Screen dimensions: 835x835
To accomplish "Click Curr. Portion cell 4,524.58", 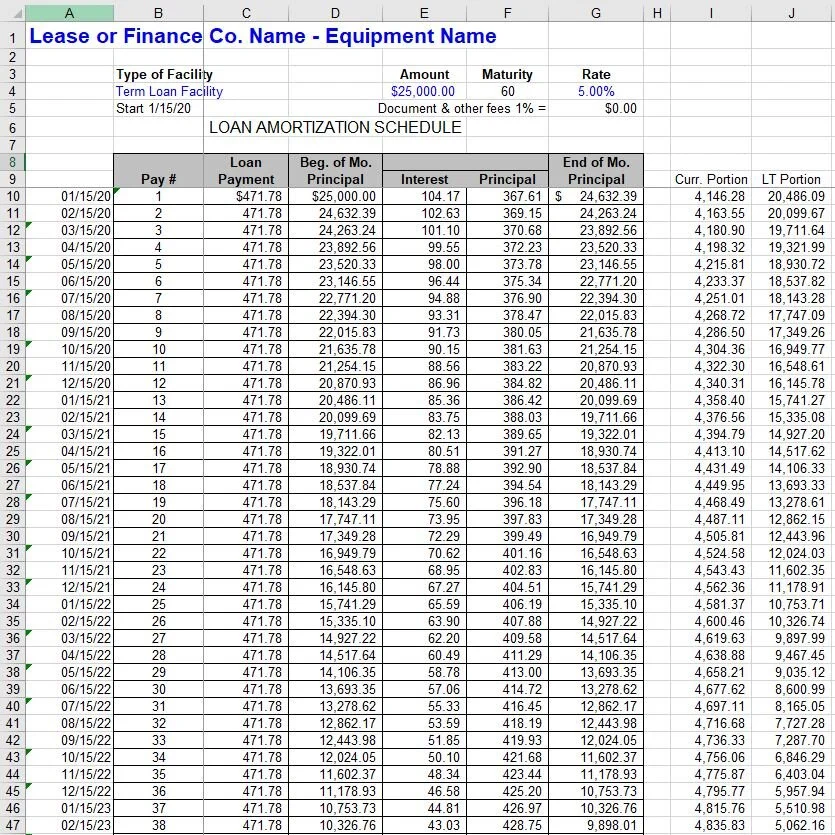I will (x=711, y=553).
